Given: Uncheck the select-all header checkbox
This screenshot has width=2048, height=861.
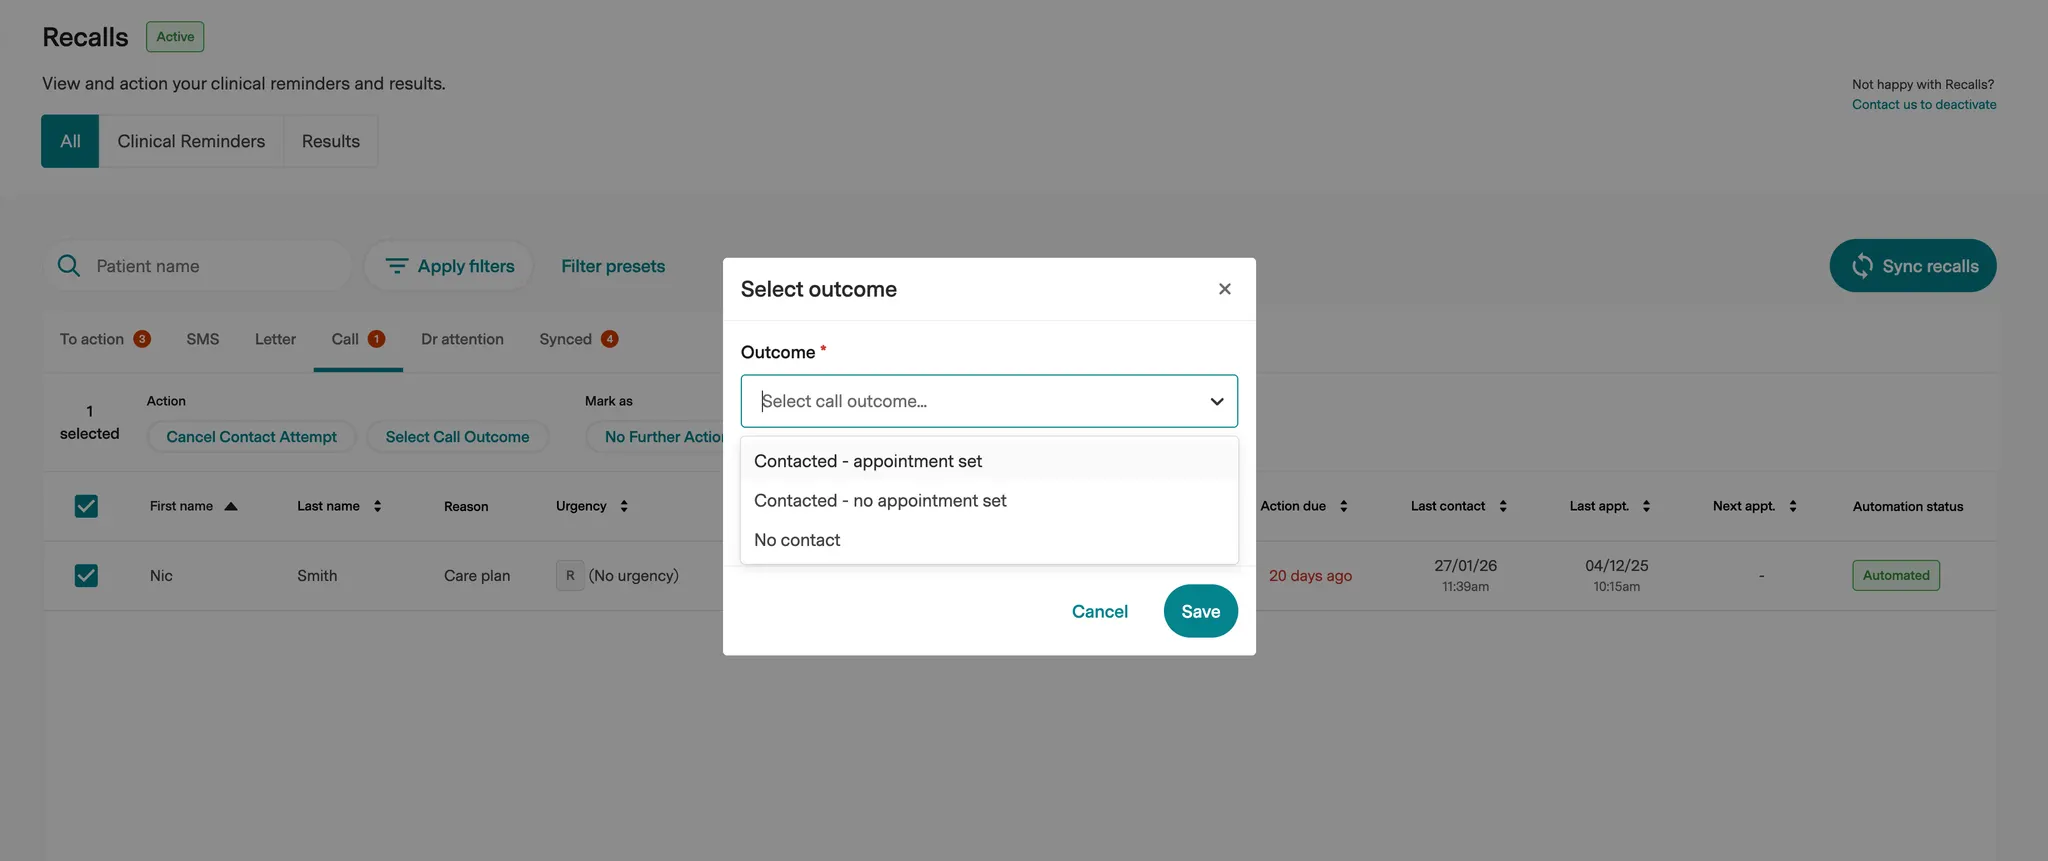Looking at the screenshot, I should pyautogui.click(x=86, y=506).
